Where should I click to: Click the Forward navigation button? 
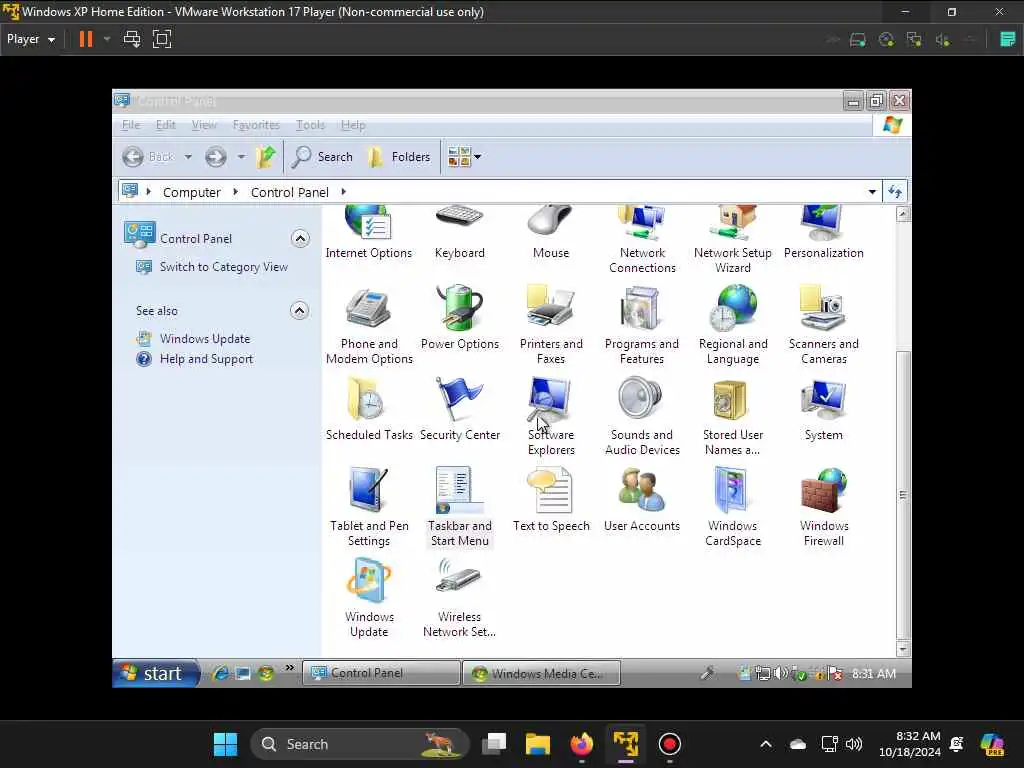pos(216,157)
